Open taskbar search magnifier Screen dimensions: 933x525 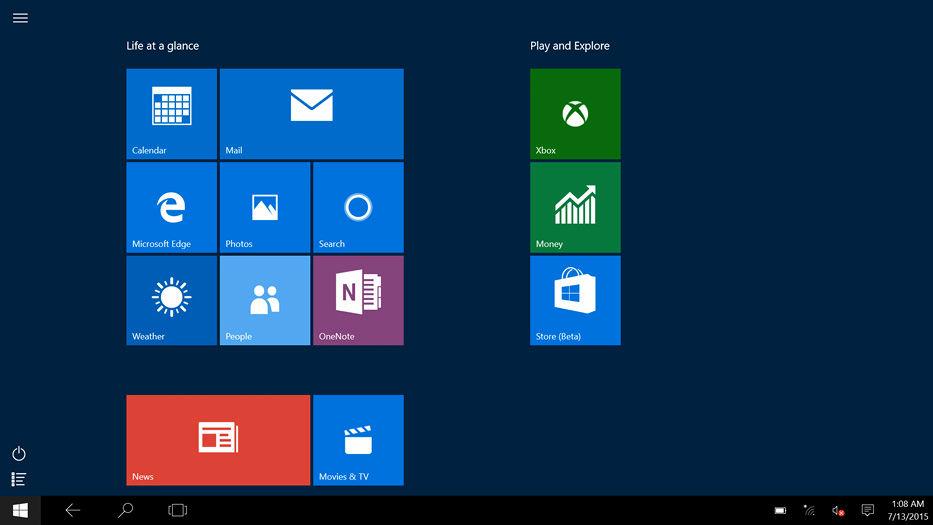[125, 510]
